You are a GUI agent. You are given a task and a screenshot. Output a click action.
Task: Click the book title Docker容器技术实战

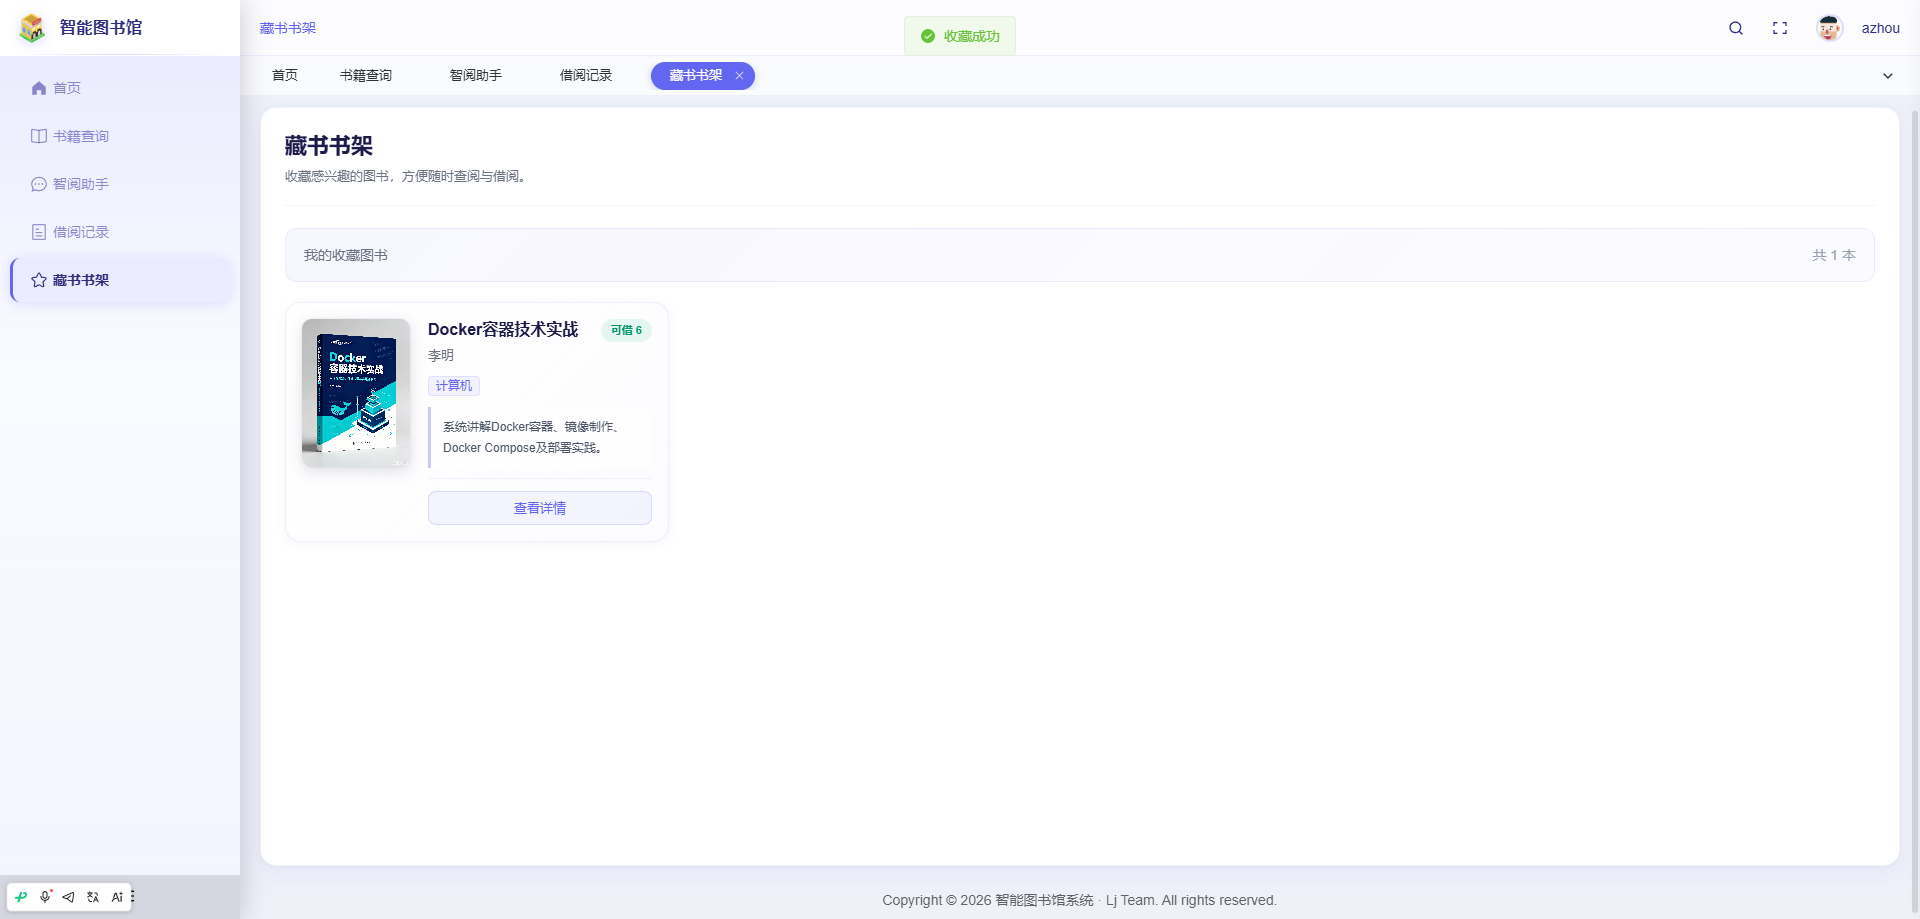[503, 330]
